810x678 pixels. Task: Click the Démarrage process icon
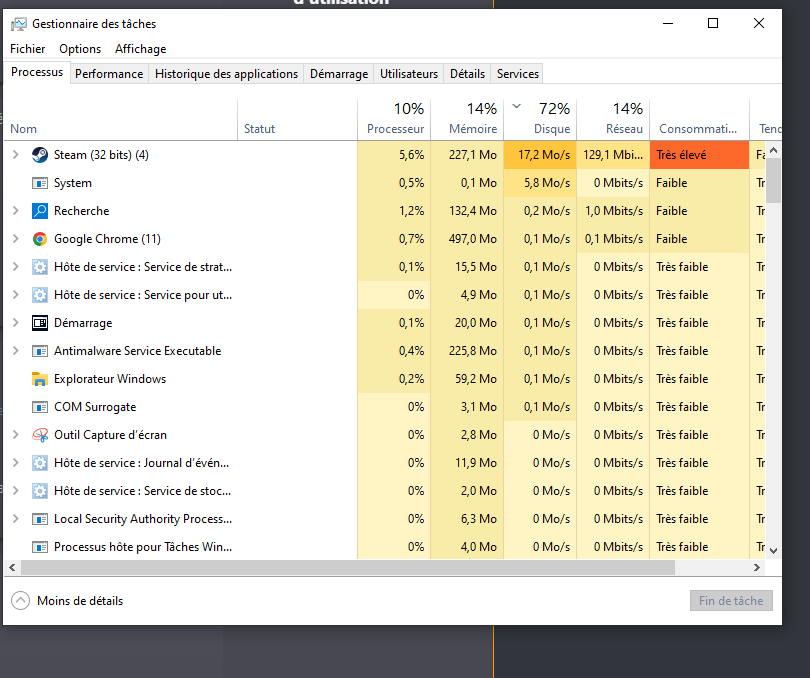coord(40,323)
